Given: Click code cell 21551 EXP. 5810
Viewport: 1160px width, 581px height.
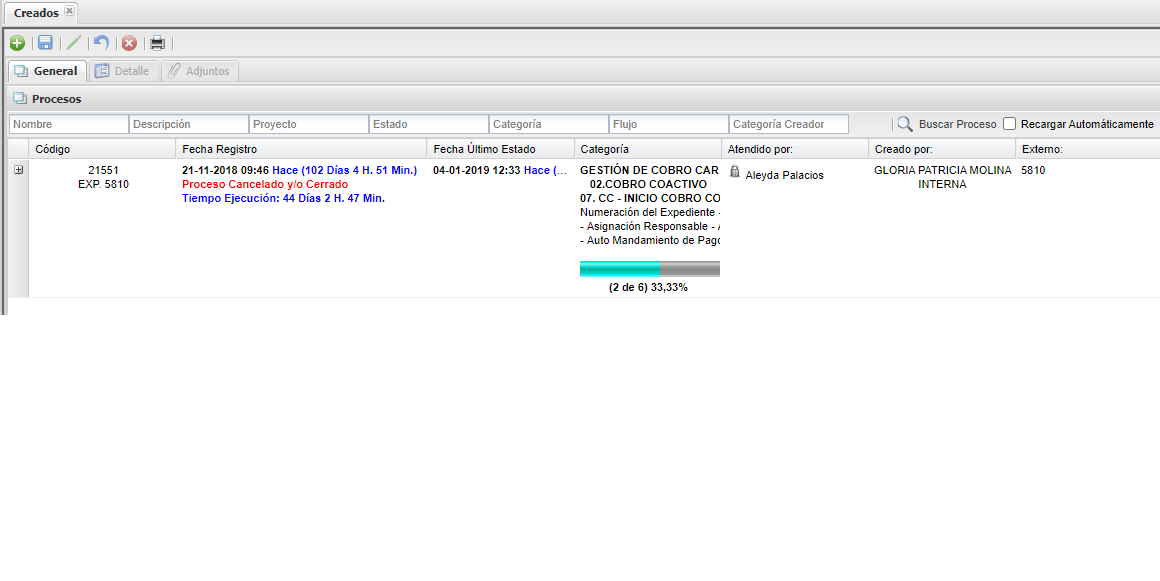Looking at the screenshot, I should click(x=103, y=177).
